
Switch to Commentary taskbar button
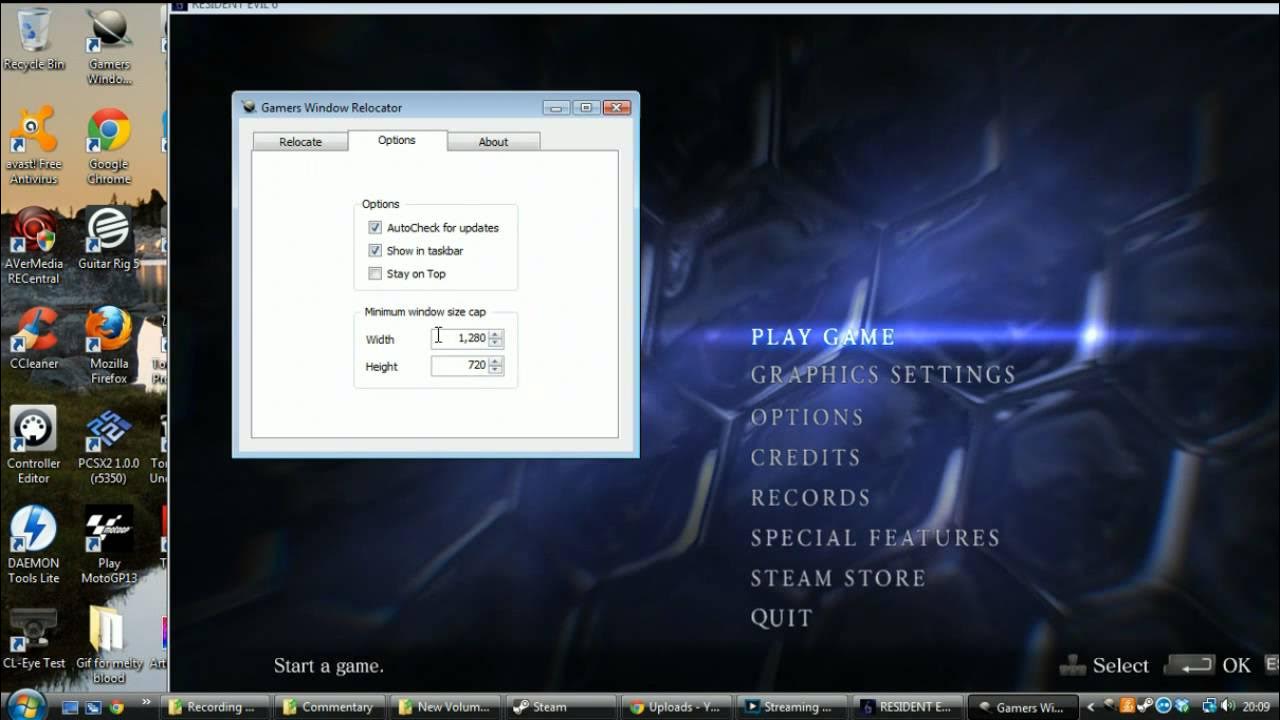[x=331, y=707]
